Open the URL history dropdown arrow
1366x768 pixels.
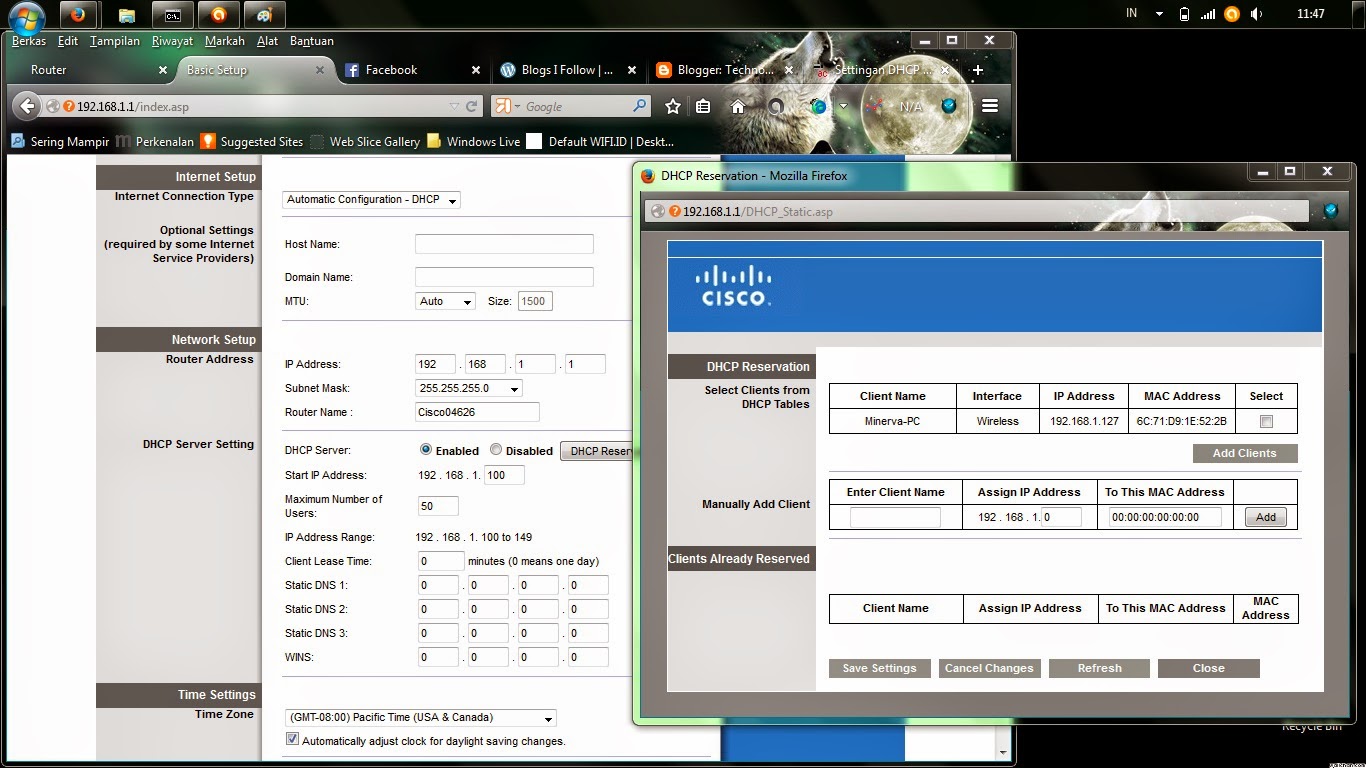click(x=455, y=106)
